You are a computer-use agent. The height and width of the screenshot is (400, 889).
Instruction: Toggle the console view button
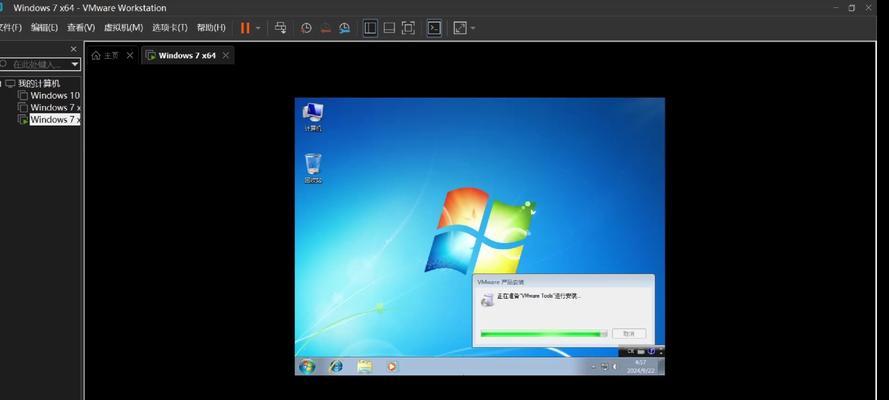434,28
